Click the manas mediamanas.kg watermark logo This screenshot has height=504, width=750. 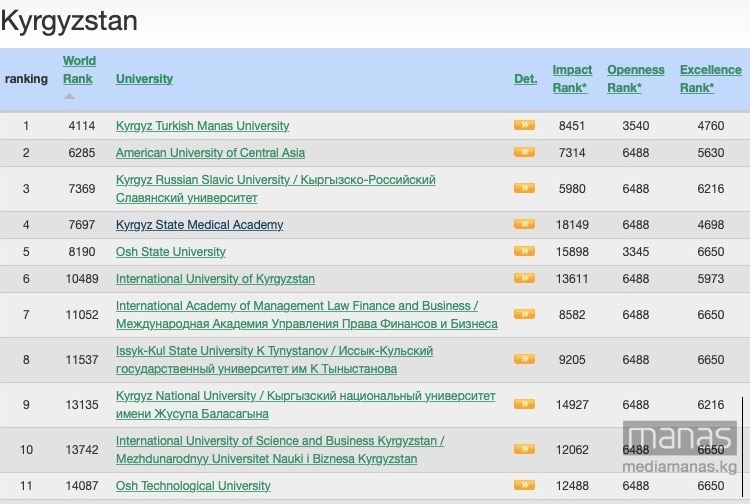click(x=680, y=447)
